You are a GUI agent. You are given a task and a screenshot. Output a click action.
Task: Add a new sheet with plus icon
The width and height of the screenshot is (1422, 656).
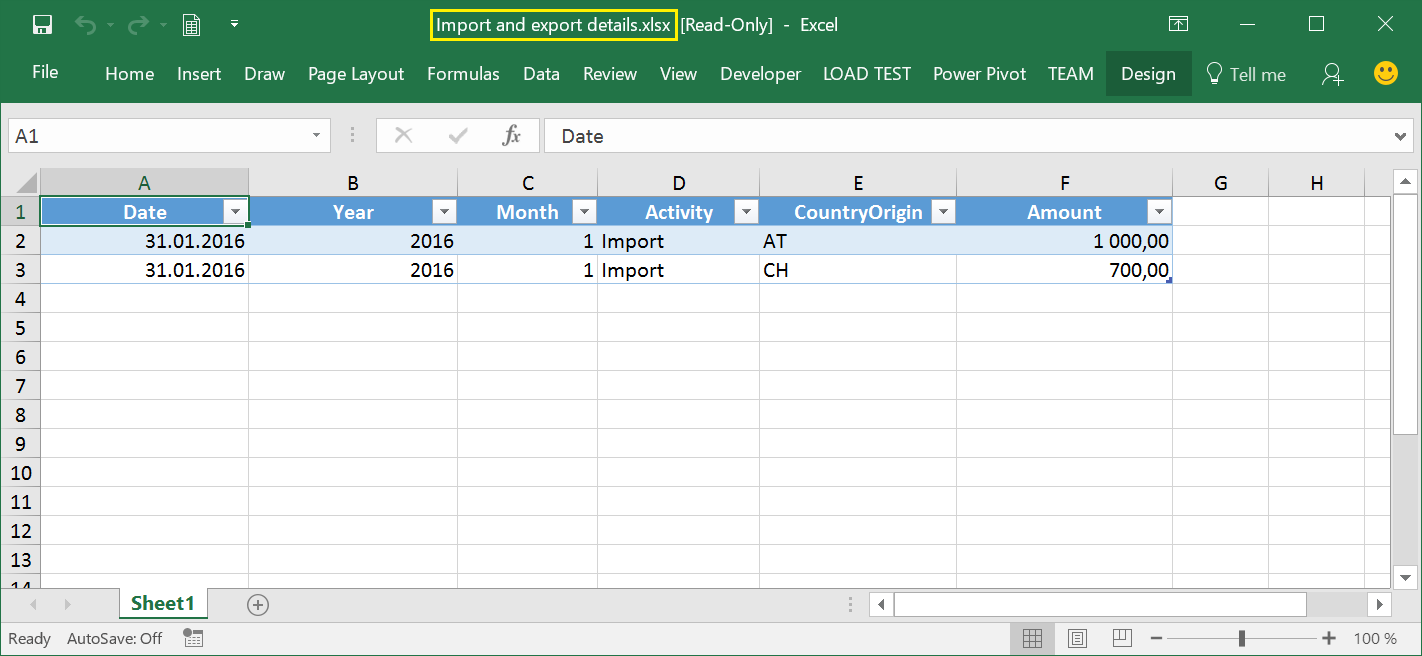pyautogui.click(x=258, y=604)
